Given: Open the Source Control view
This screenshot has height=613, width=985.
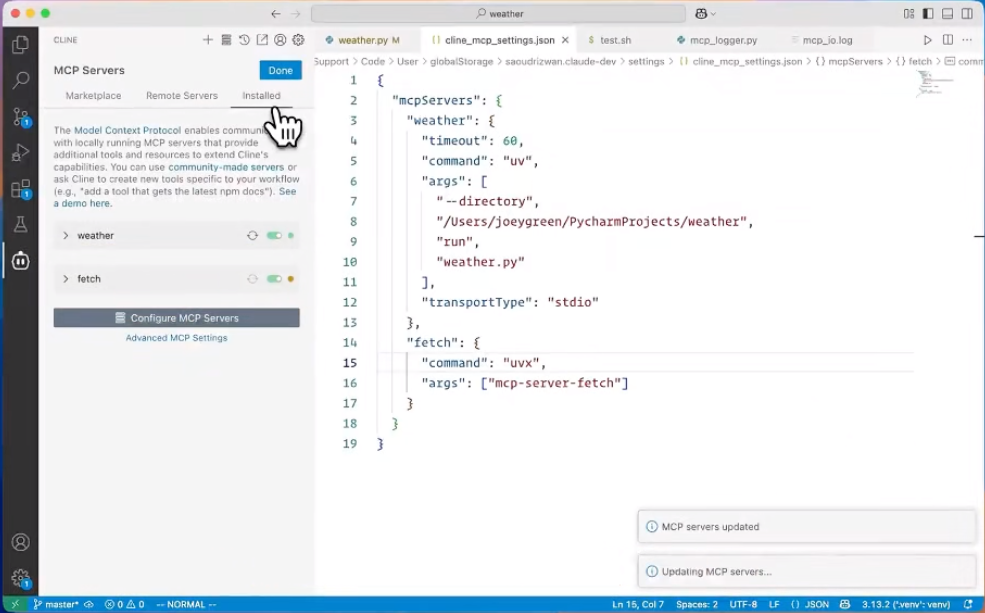Looking at the screenshot, I should coord(21,116).
